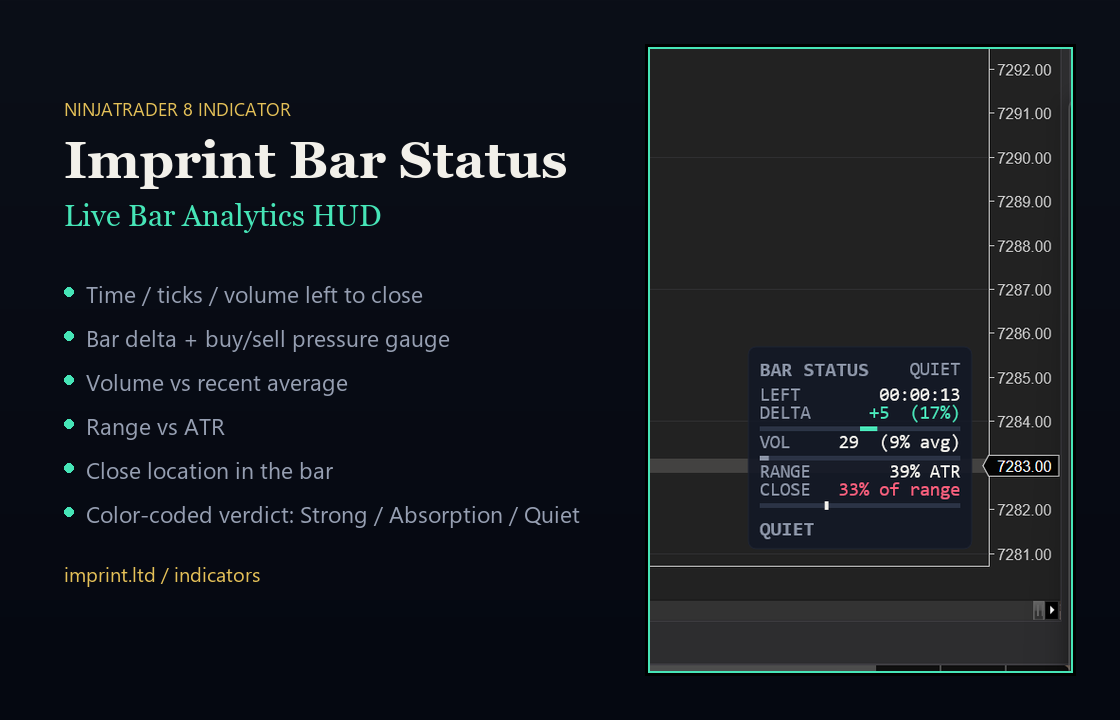Click the 7288.00 price axis label

pyautogui.click(x=1024, y=246)
